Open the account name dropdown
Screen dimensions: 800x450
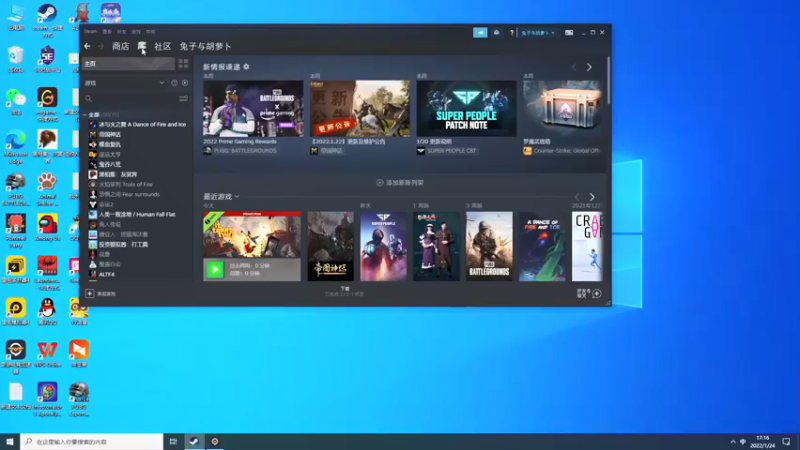click(x=538, y=33)
